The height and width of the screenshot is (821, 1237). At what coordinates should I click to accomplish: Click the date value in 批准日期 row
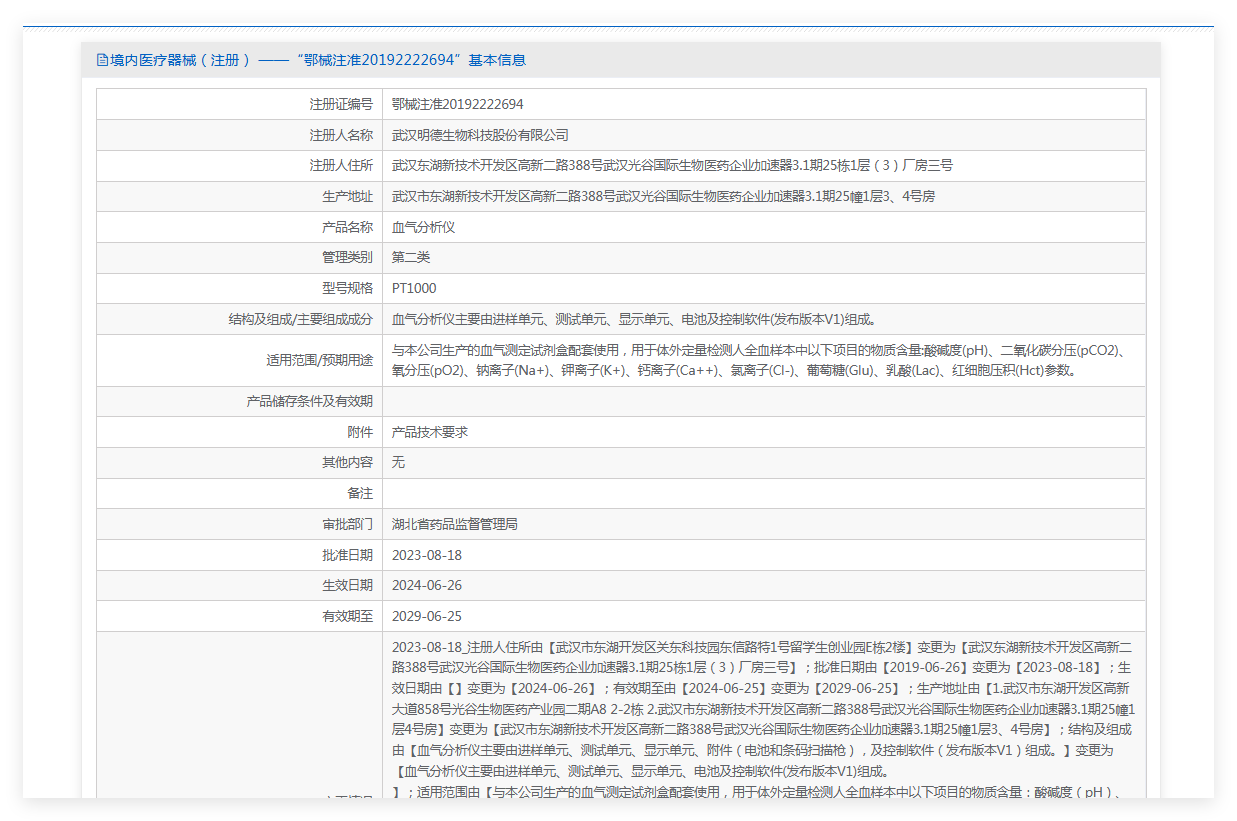[427, 555]
